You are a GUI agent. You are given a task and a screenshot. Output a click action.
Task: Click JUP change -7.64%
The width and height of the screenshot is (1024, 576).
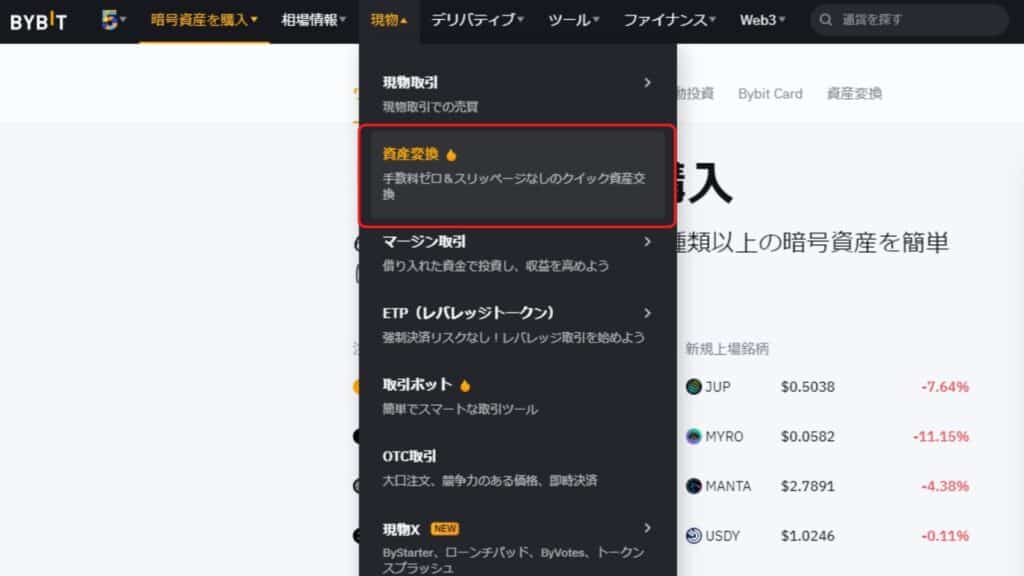click(x=945, y=387)
